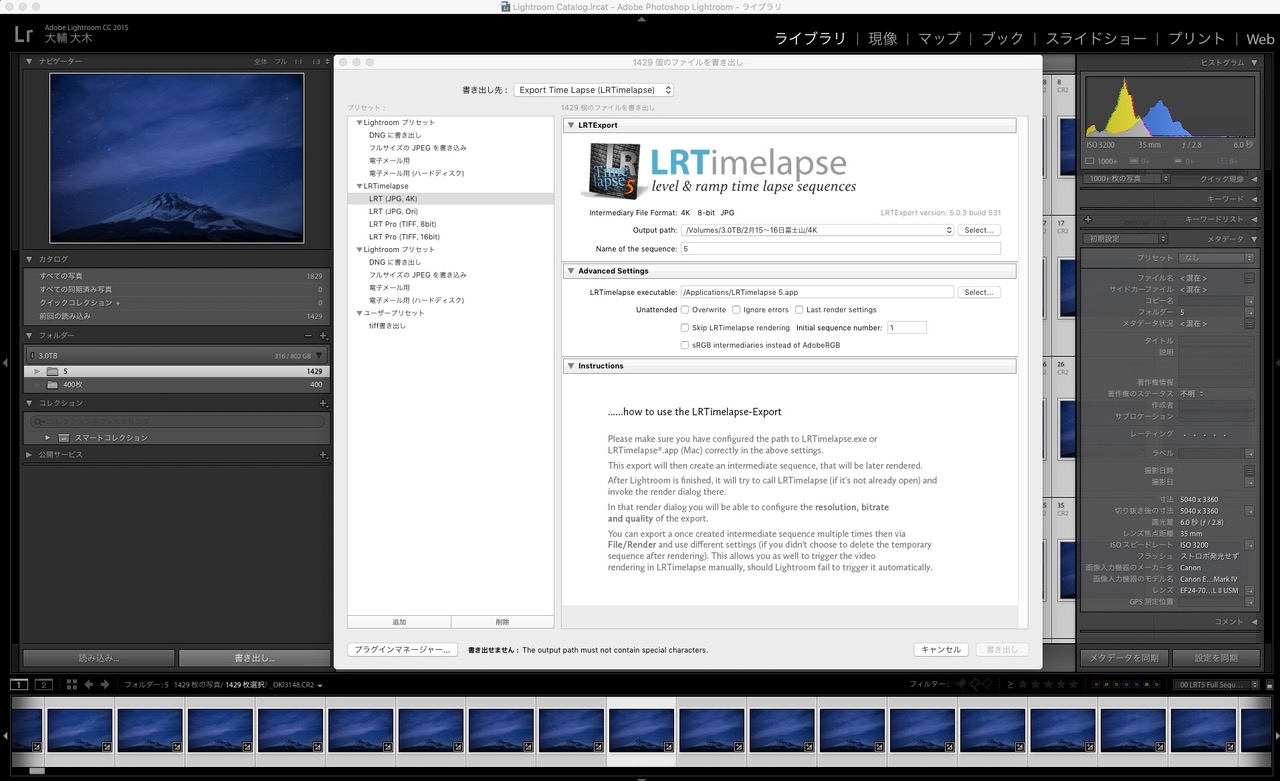Click the filmstrip horizontal scrollbar thumb
The width and height of the screenshot is (1280, 781).
(x=37, y=771)
